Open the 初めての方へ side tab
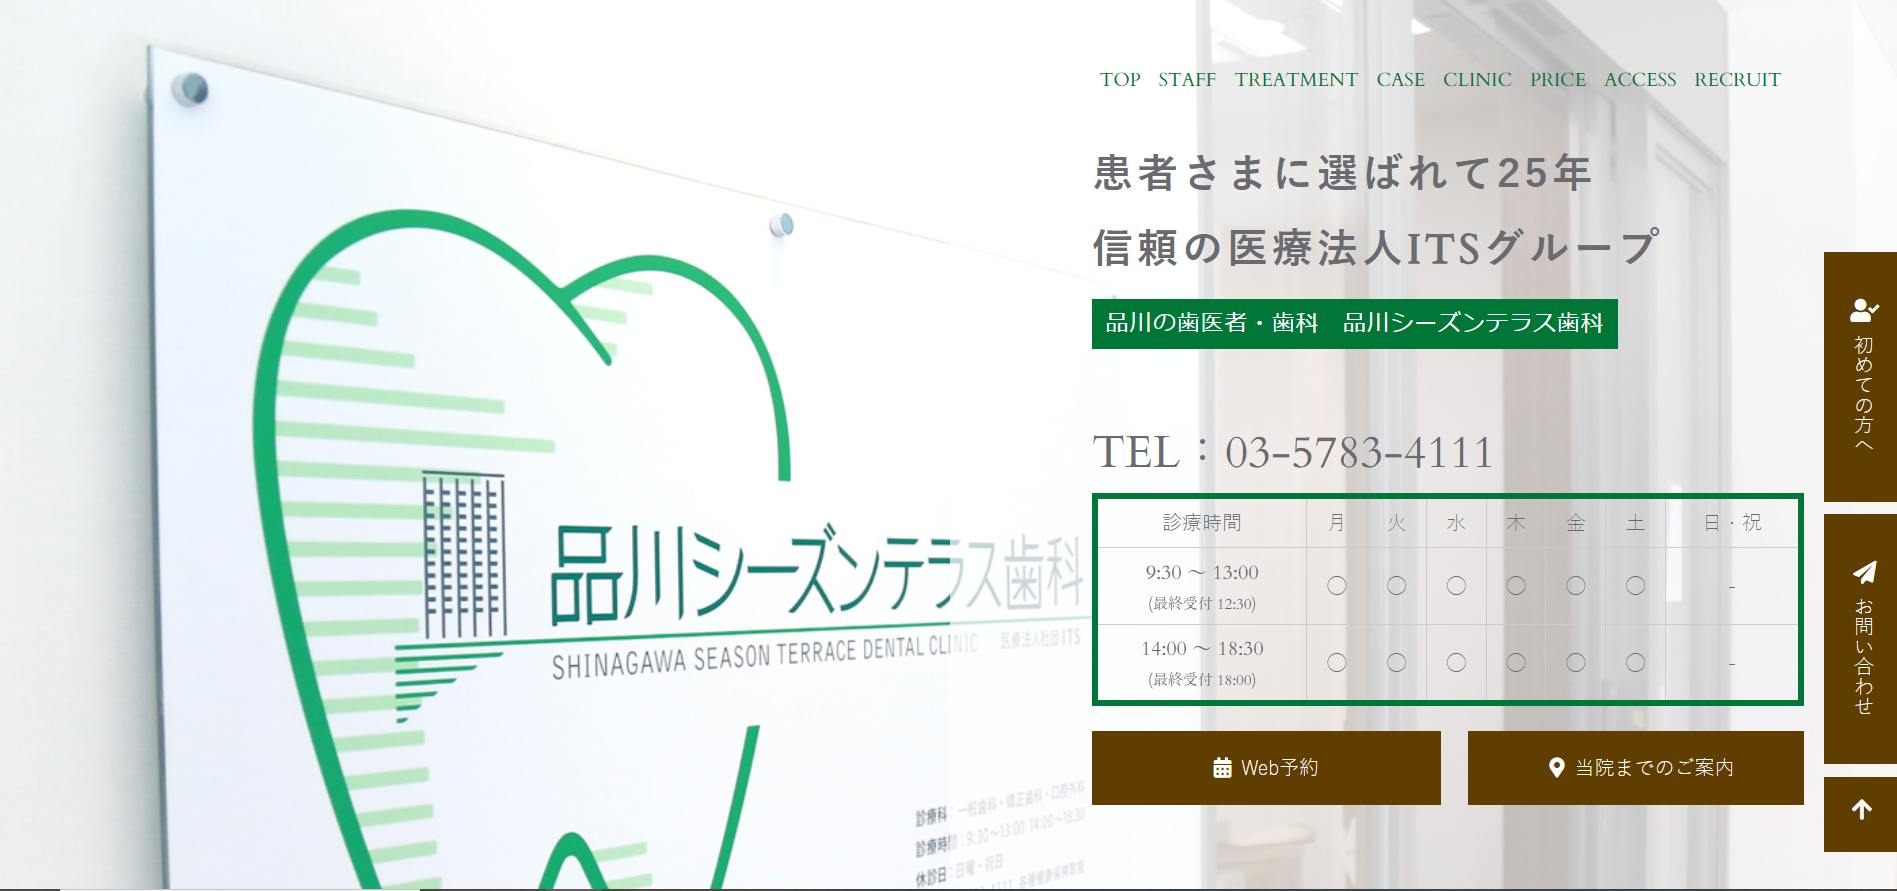This screenshot has width=1897, height=891. coord(1860,377)
